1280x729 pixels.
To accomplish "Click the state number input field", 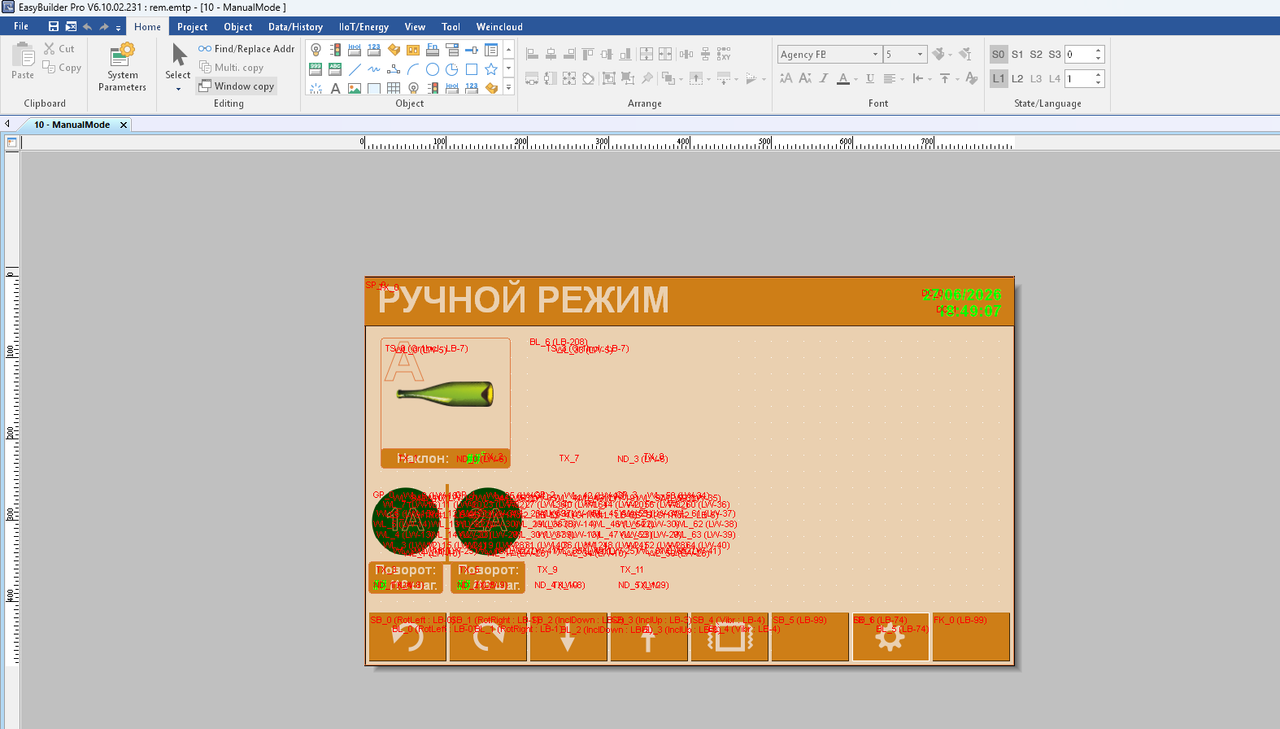I will pyautogui.click(x=1079, y=54).
